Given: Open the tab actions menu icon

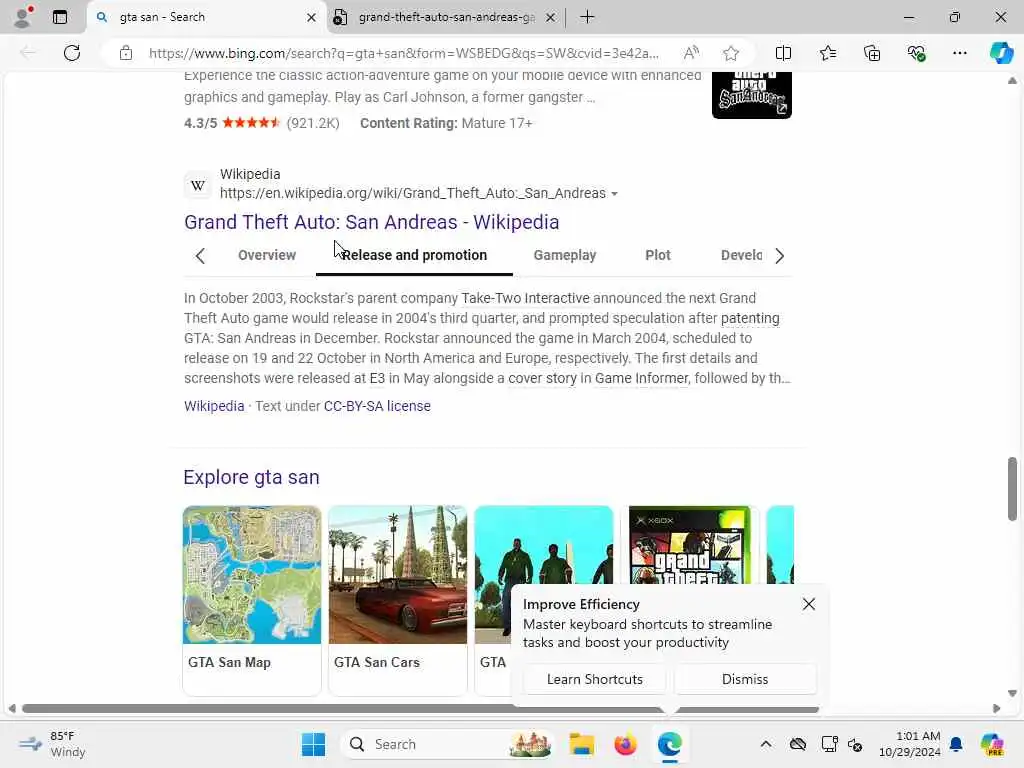Looking at the screenshot, I should (59, 17).
